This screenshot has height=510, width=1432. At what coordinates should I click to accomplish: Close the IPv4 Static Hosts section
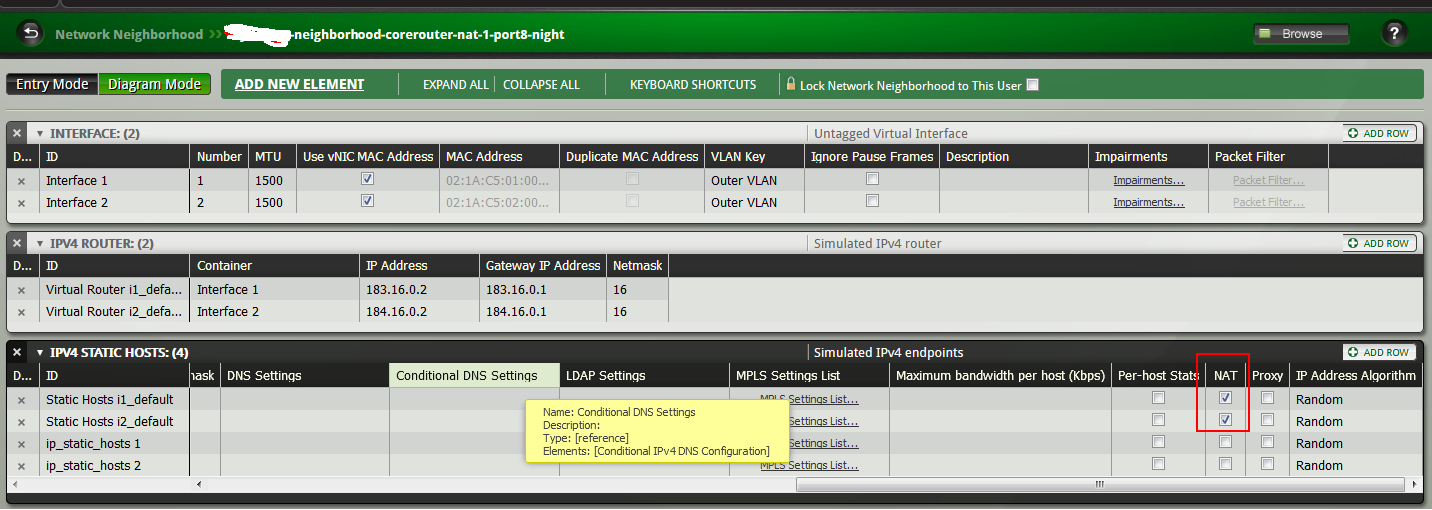(x=17, y=352)
